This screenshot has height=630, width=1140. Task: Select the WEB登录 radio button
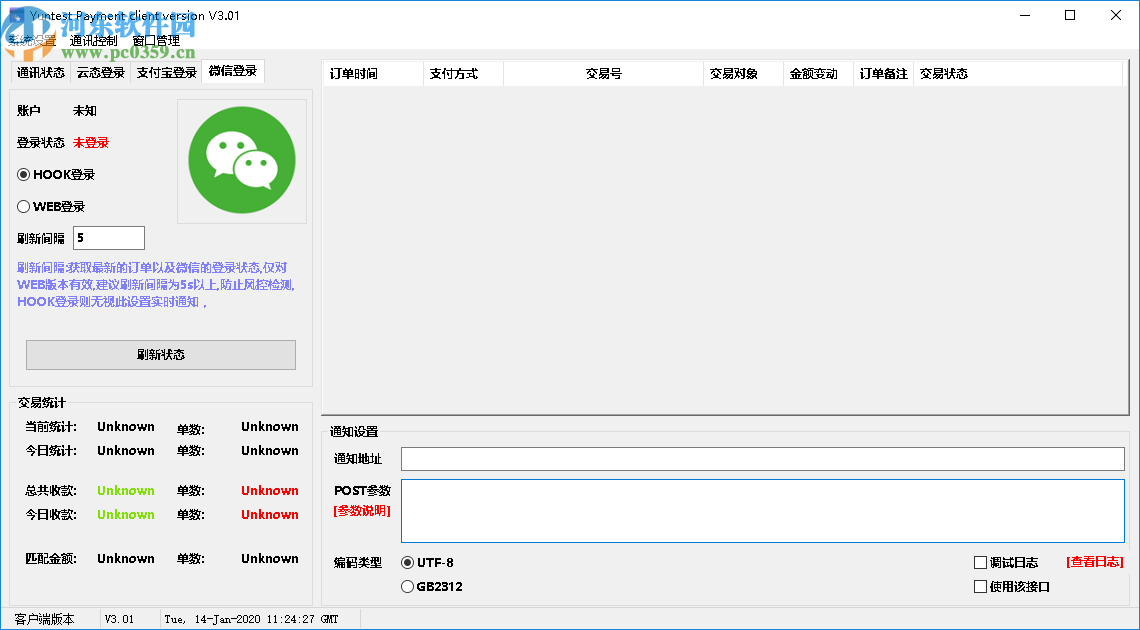[22, 206]
